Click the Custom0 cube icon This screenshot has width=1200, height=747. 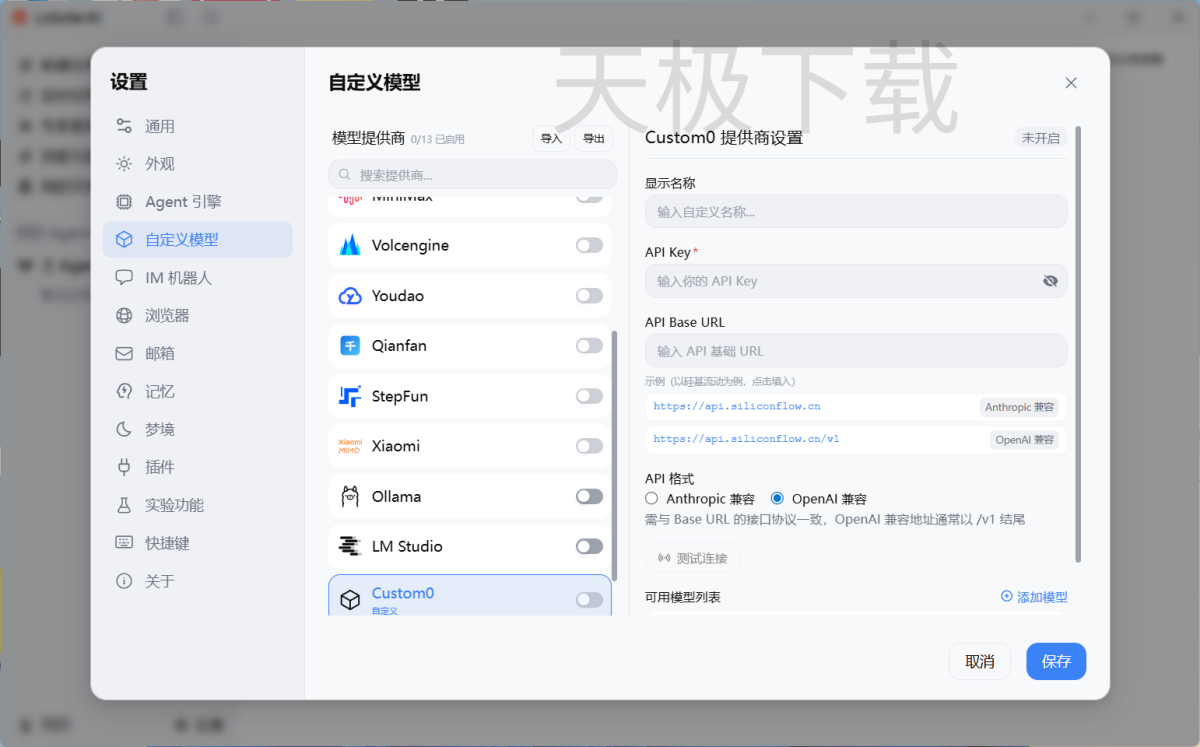point(350,600)
